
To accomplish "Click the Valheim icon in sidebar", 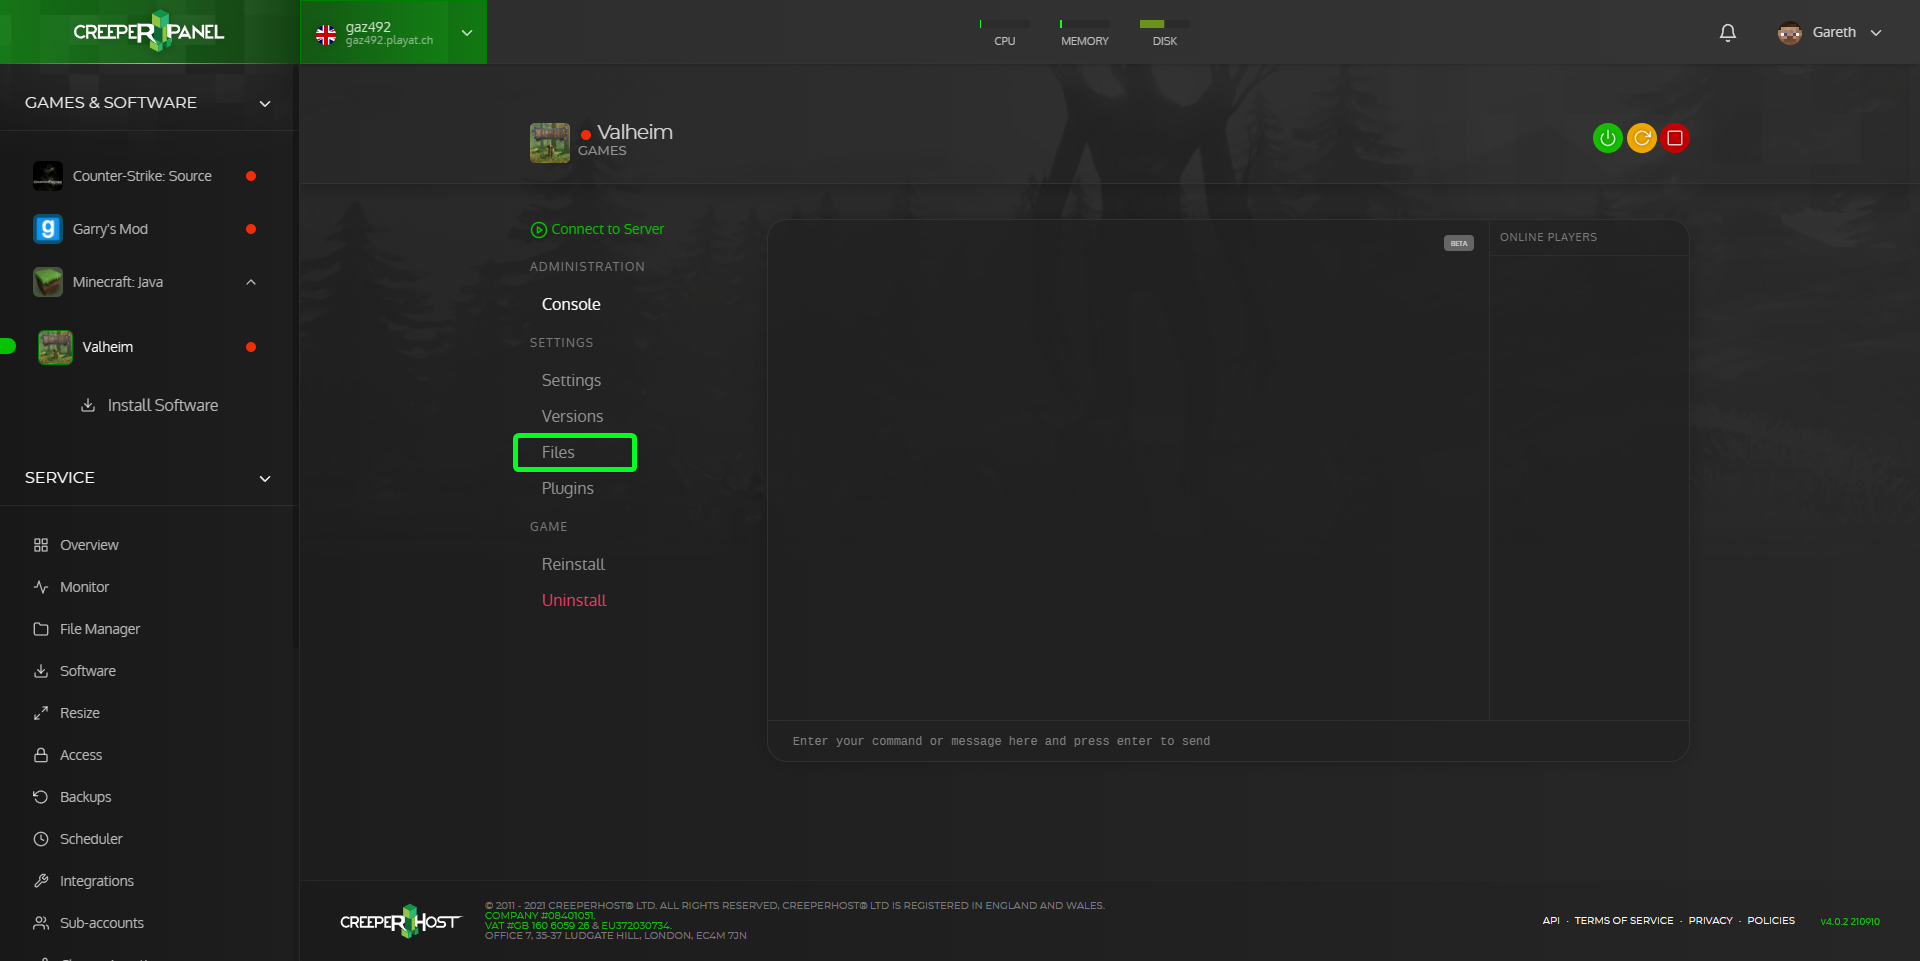I will click(55, 347).
